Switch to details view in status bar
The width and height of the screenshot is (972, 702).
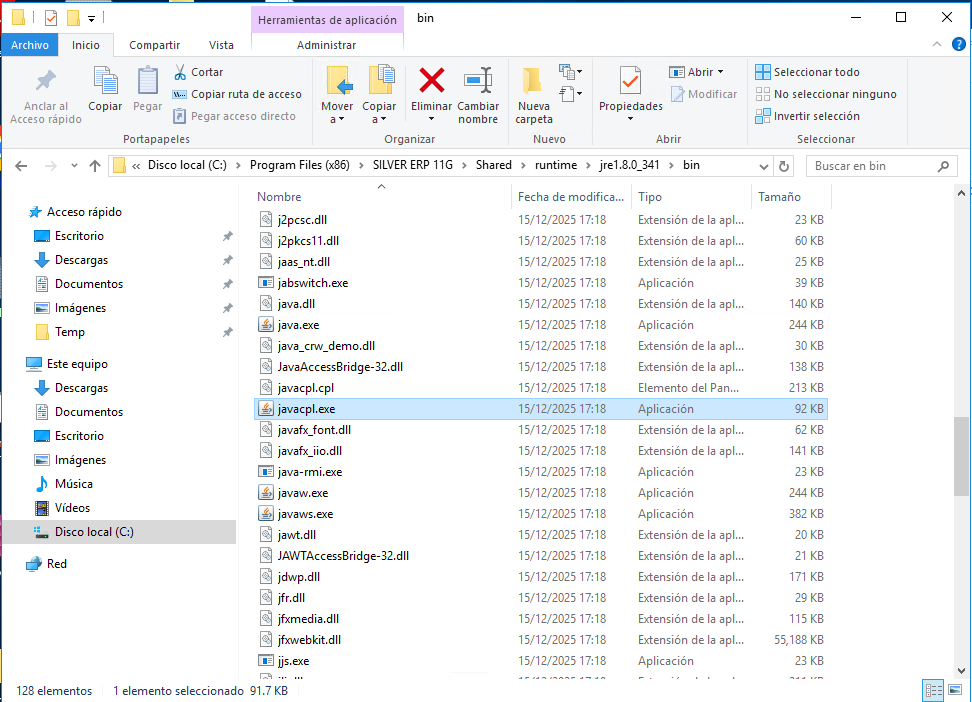click(933, 690)
